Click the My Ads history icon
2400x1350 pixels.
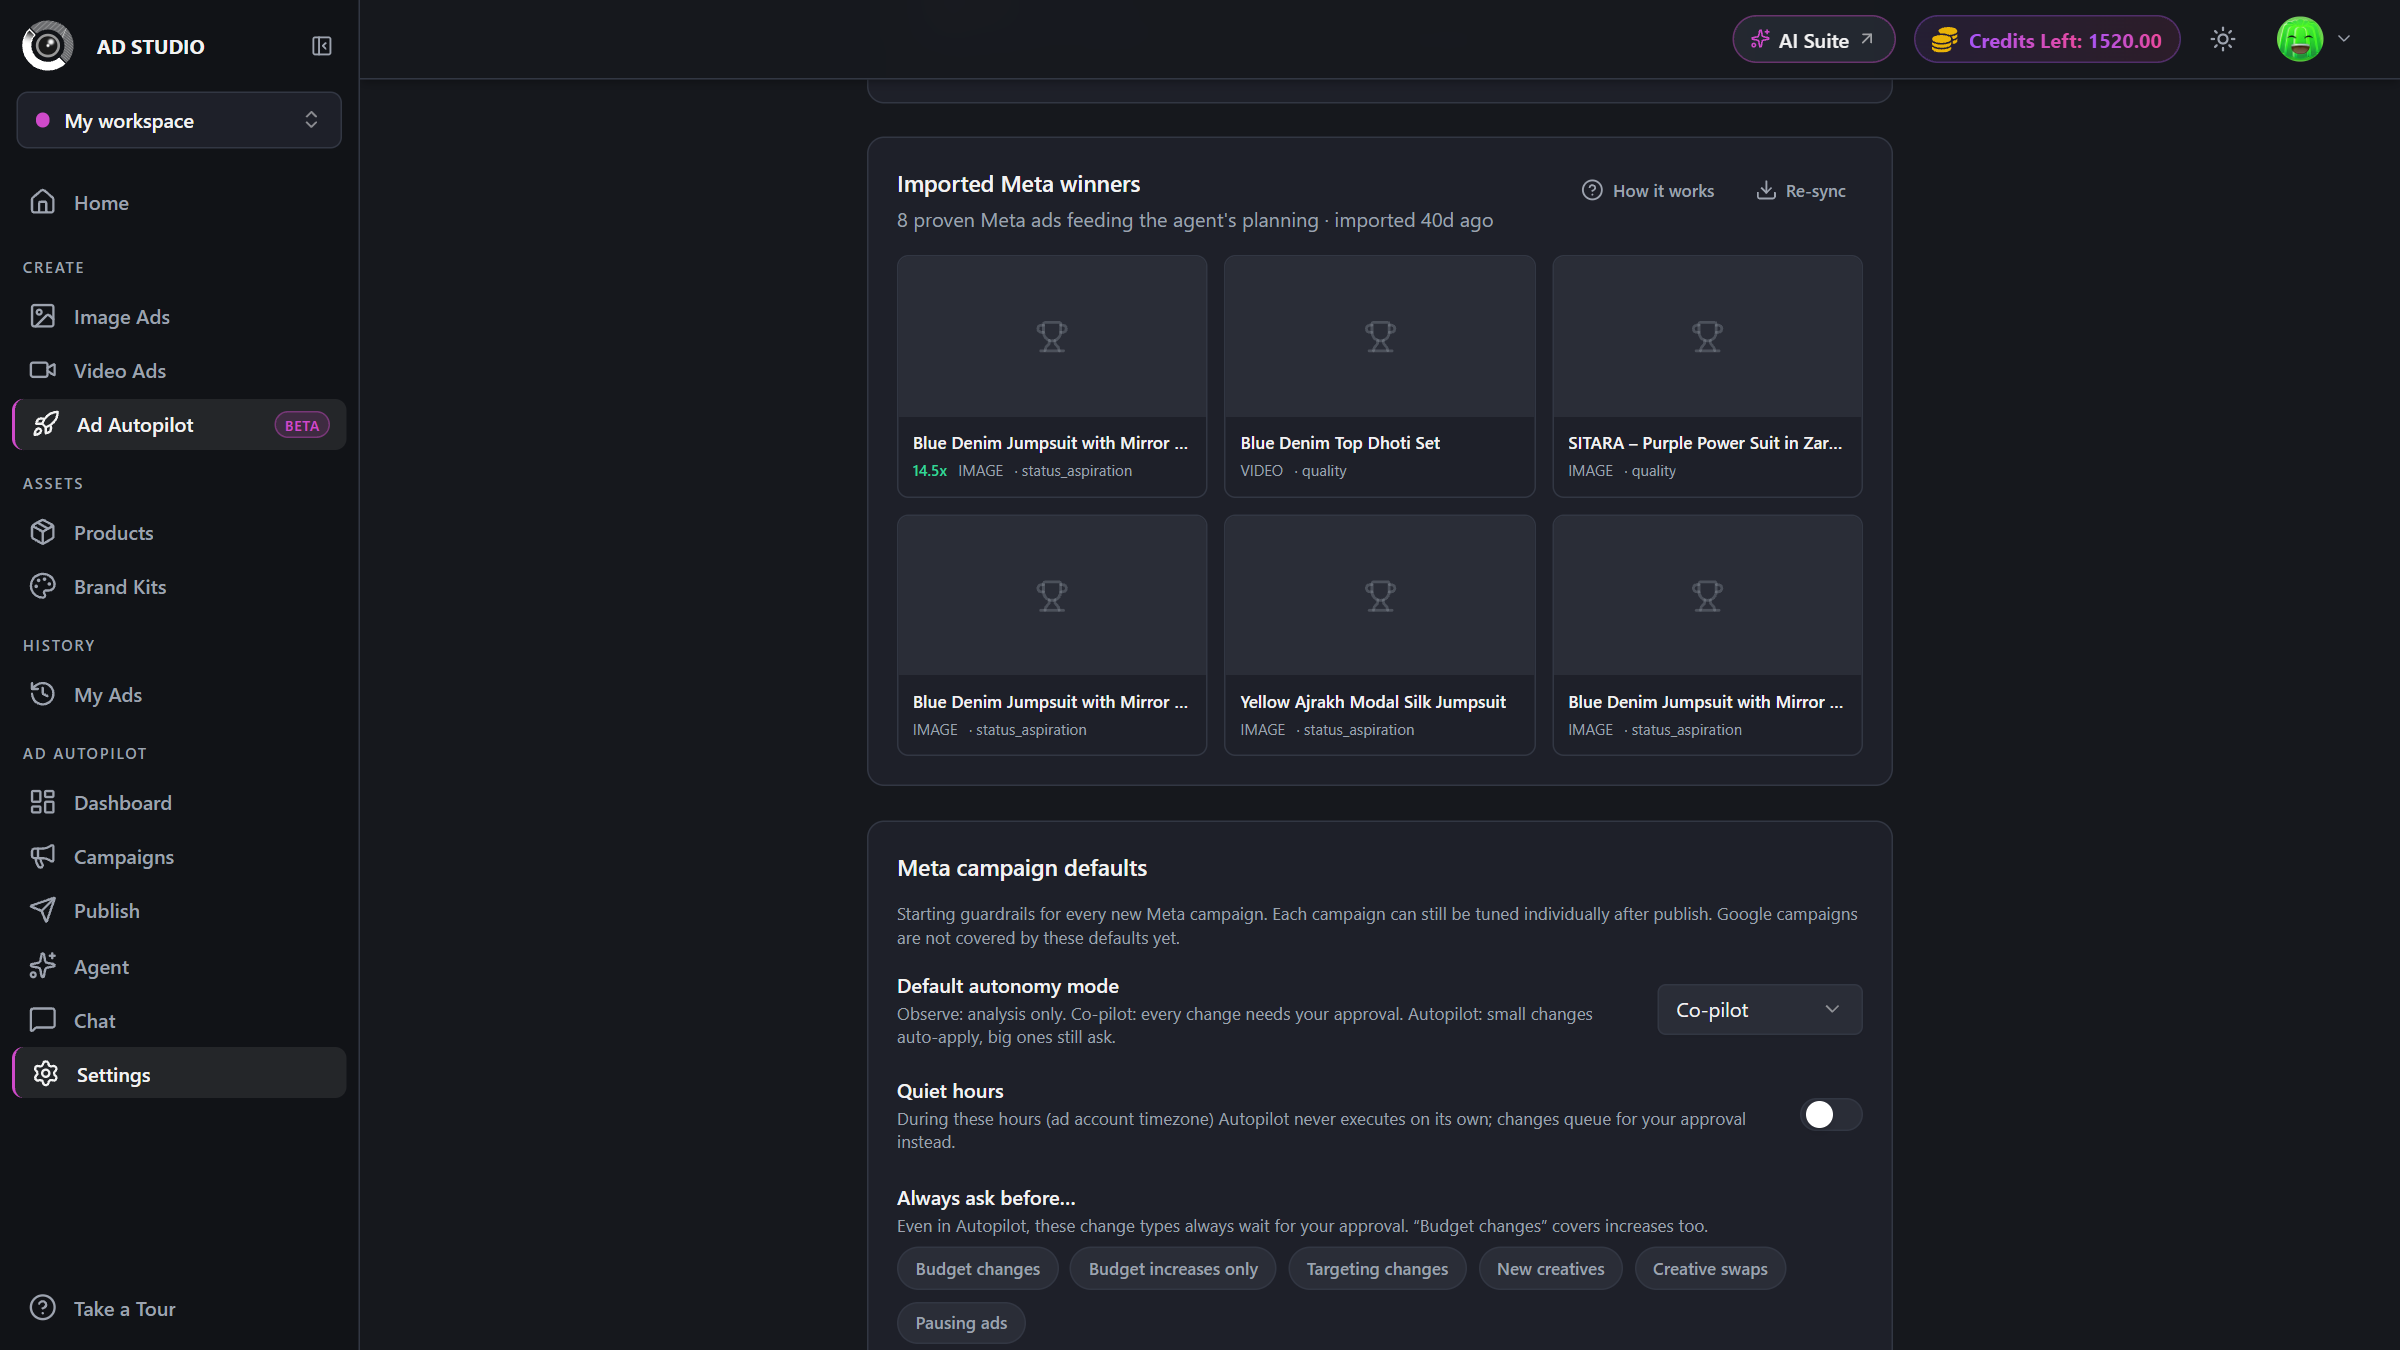pyautogui.click(x=42, y=694)
